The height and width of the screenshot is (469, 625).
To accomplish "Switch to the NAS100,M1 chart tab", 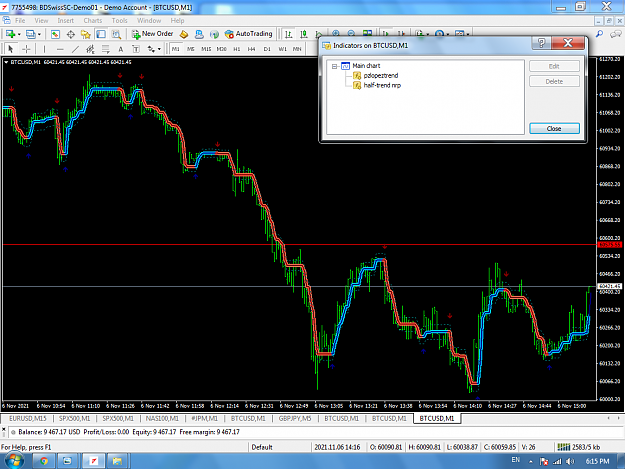I will pyautogui.click(x=162, y=418).
